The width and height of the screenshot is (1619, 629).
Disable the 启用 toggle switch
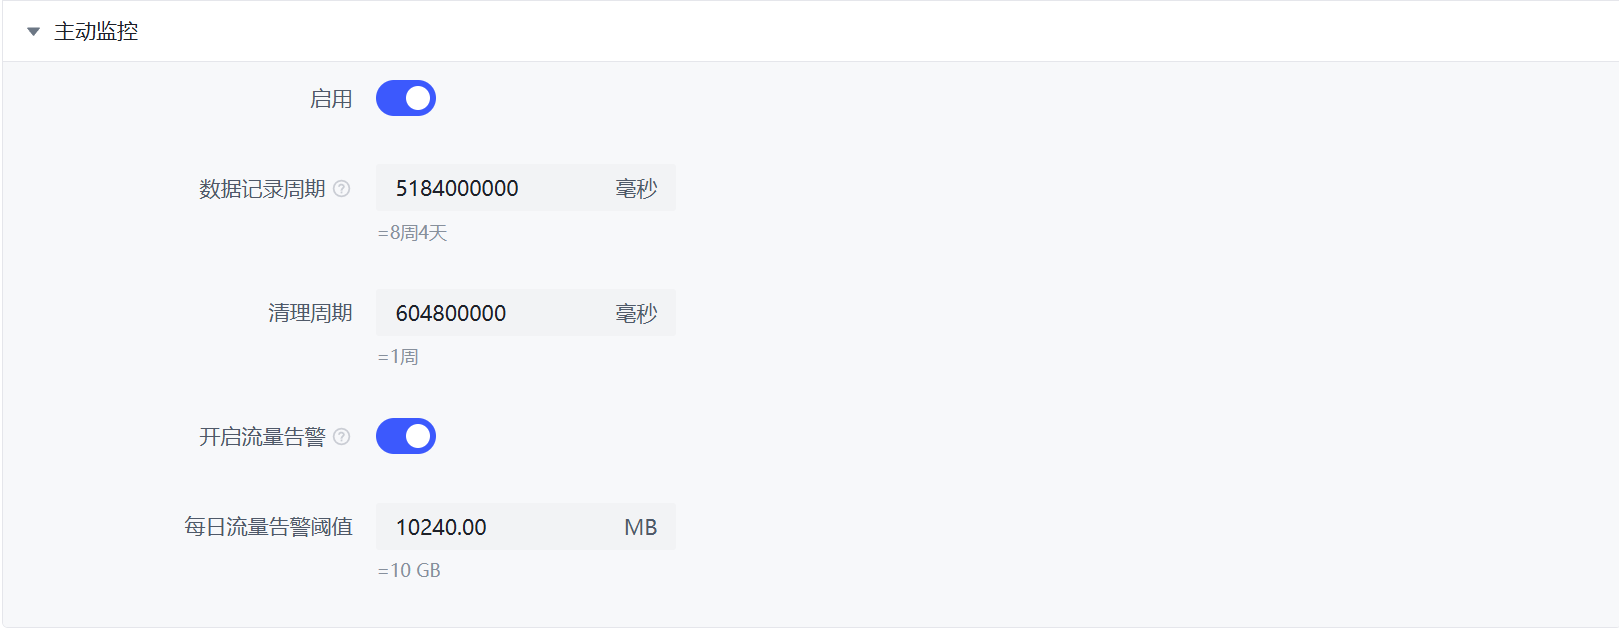(x=406, y=98)
